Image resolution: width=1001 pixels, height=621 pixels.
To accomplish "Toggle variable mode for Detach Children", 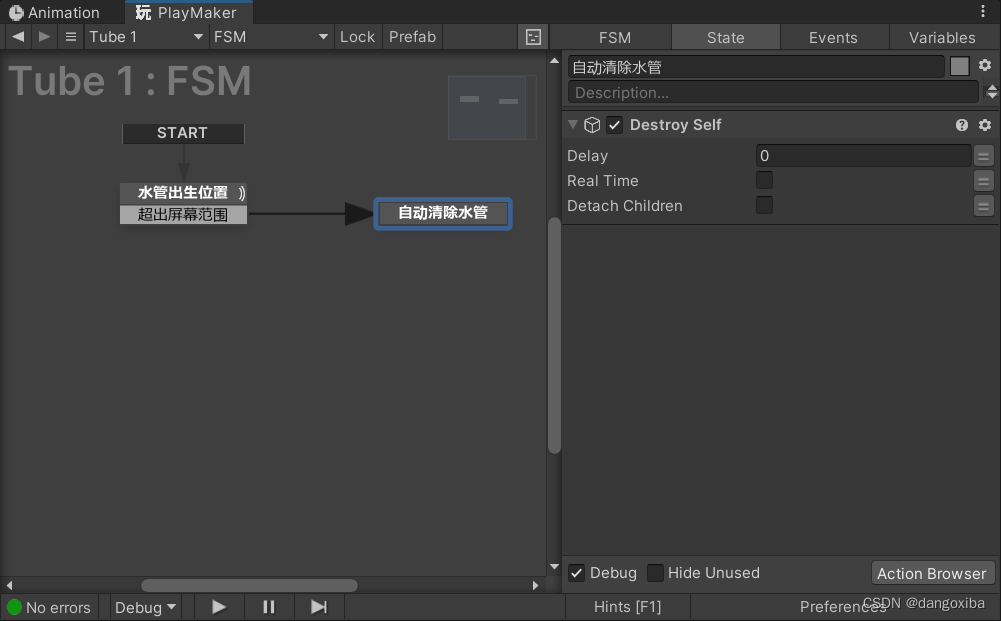I will click(x=984, y=206).
